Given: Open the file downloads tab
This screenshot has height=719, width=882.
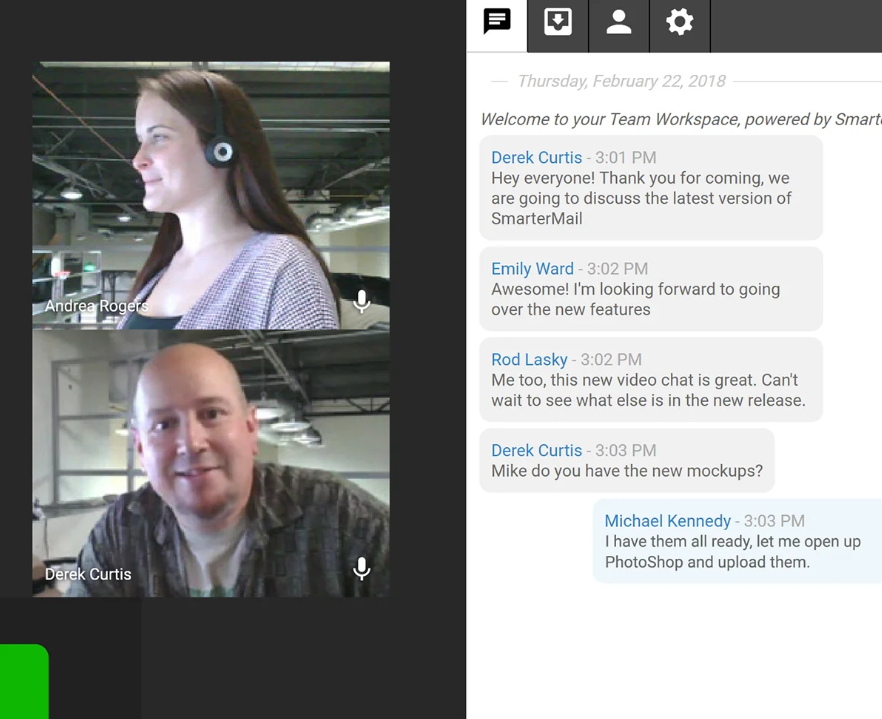Looking at the screenshot, I should click(558, 23).
